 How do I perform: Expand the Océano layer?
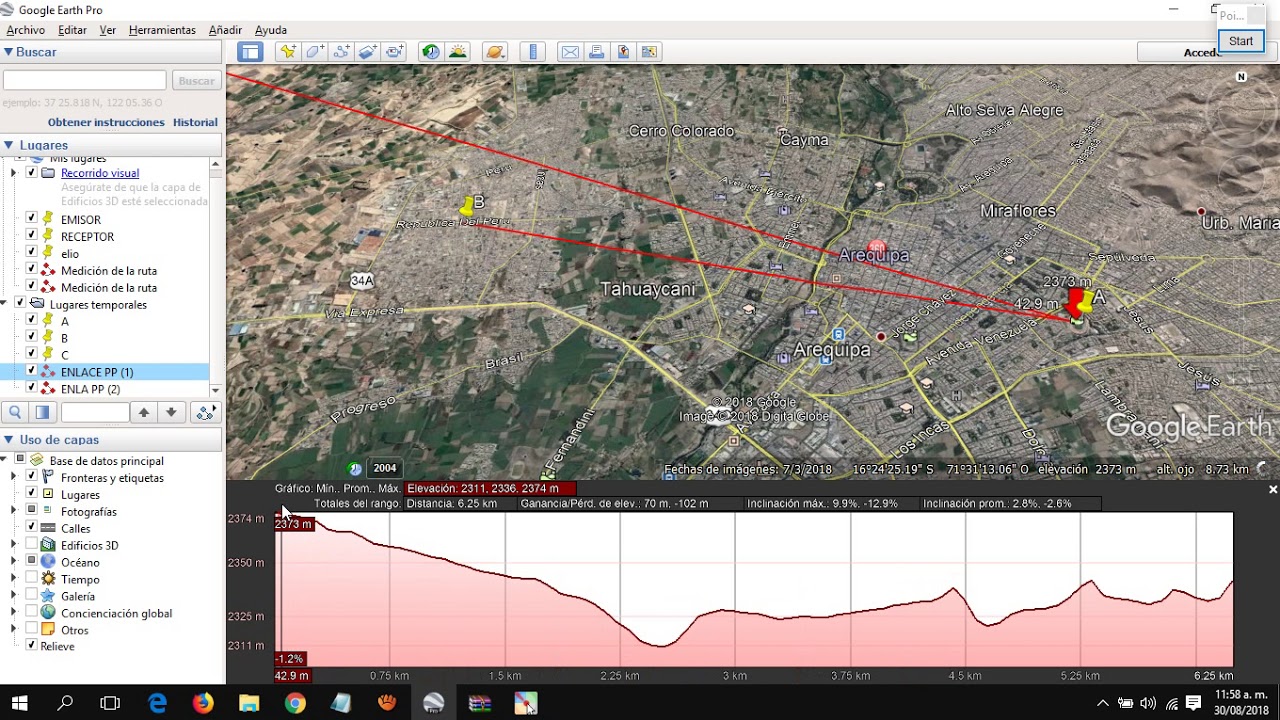click(13, 562)
